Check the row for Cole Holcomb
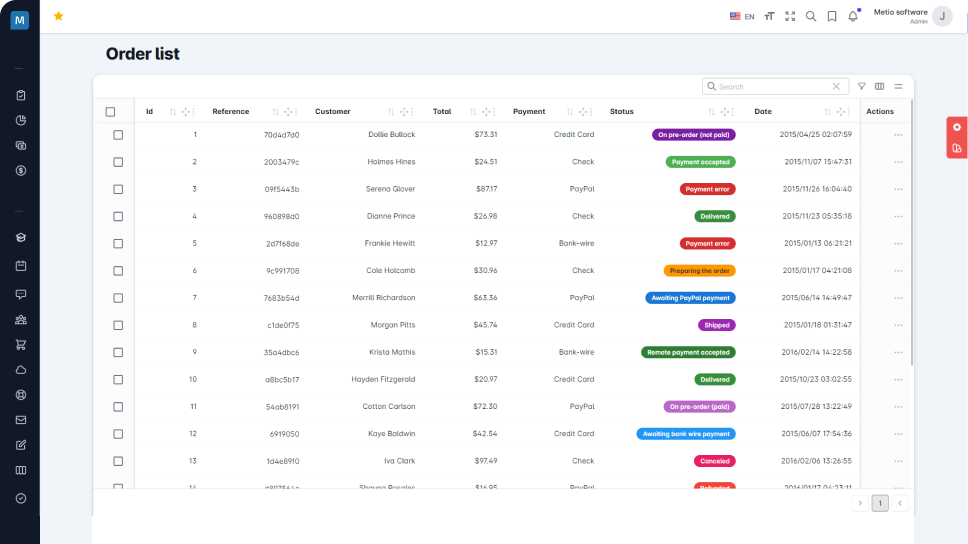Image resolution: width=968 pixels, height=544 pixels. click(x=118, y=270)
